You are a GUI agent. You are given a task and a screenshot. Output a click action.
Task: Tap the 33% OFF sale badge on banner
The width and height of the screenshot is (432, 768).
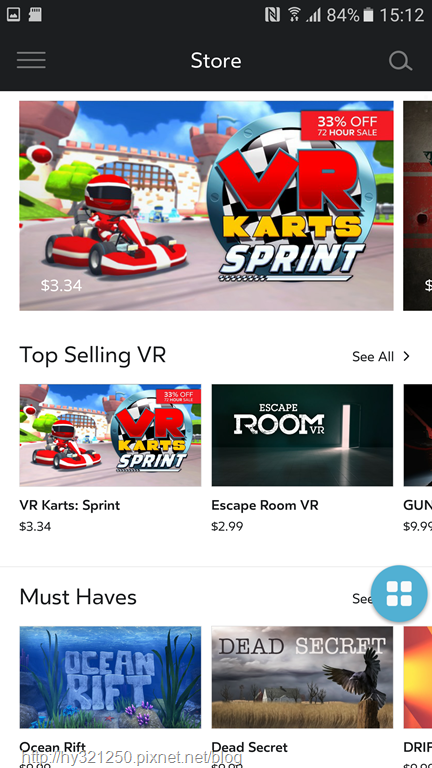click(x=347, y=125)
